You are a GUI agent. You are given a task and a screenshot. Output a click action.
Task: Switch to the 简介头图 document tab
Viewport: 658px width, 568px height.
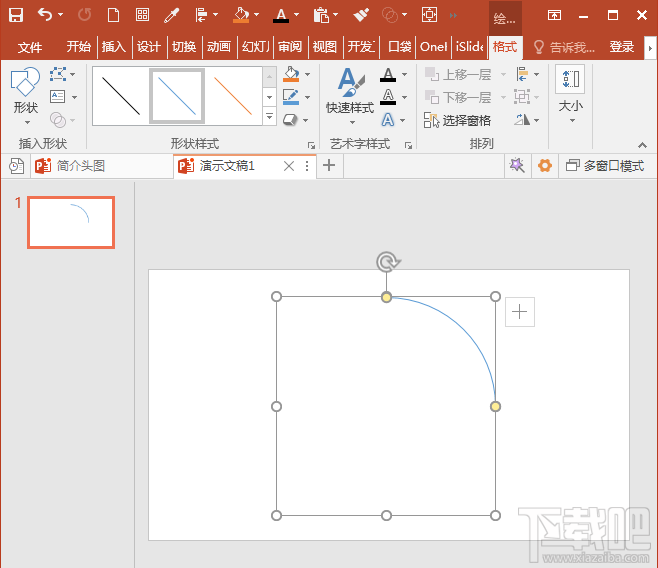click(x=80, y=166)
